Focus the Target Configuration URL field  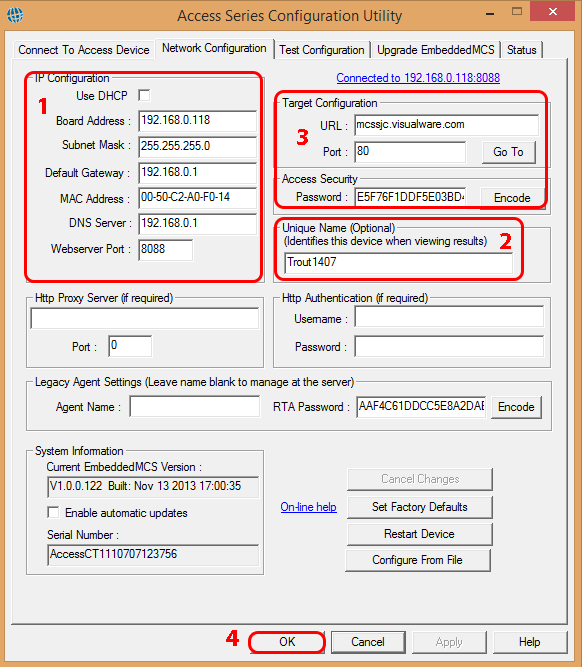coord(446,125)
